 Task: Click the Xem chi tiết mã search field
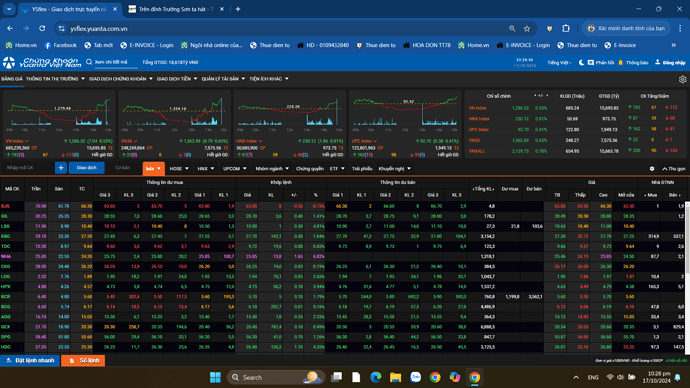coord(116,62)
